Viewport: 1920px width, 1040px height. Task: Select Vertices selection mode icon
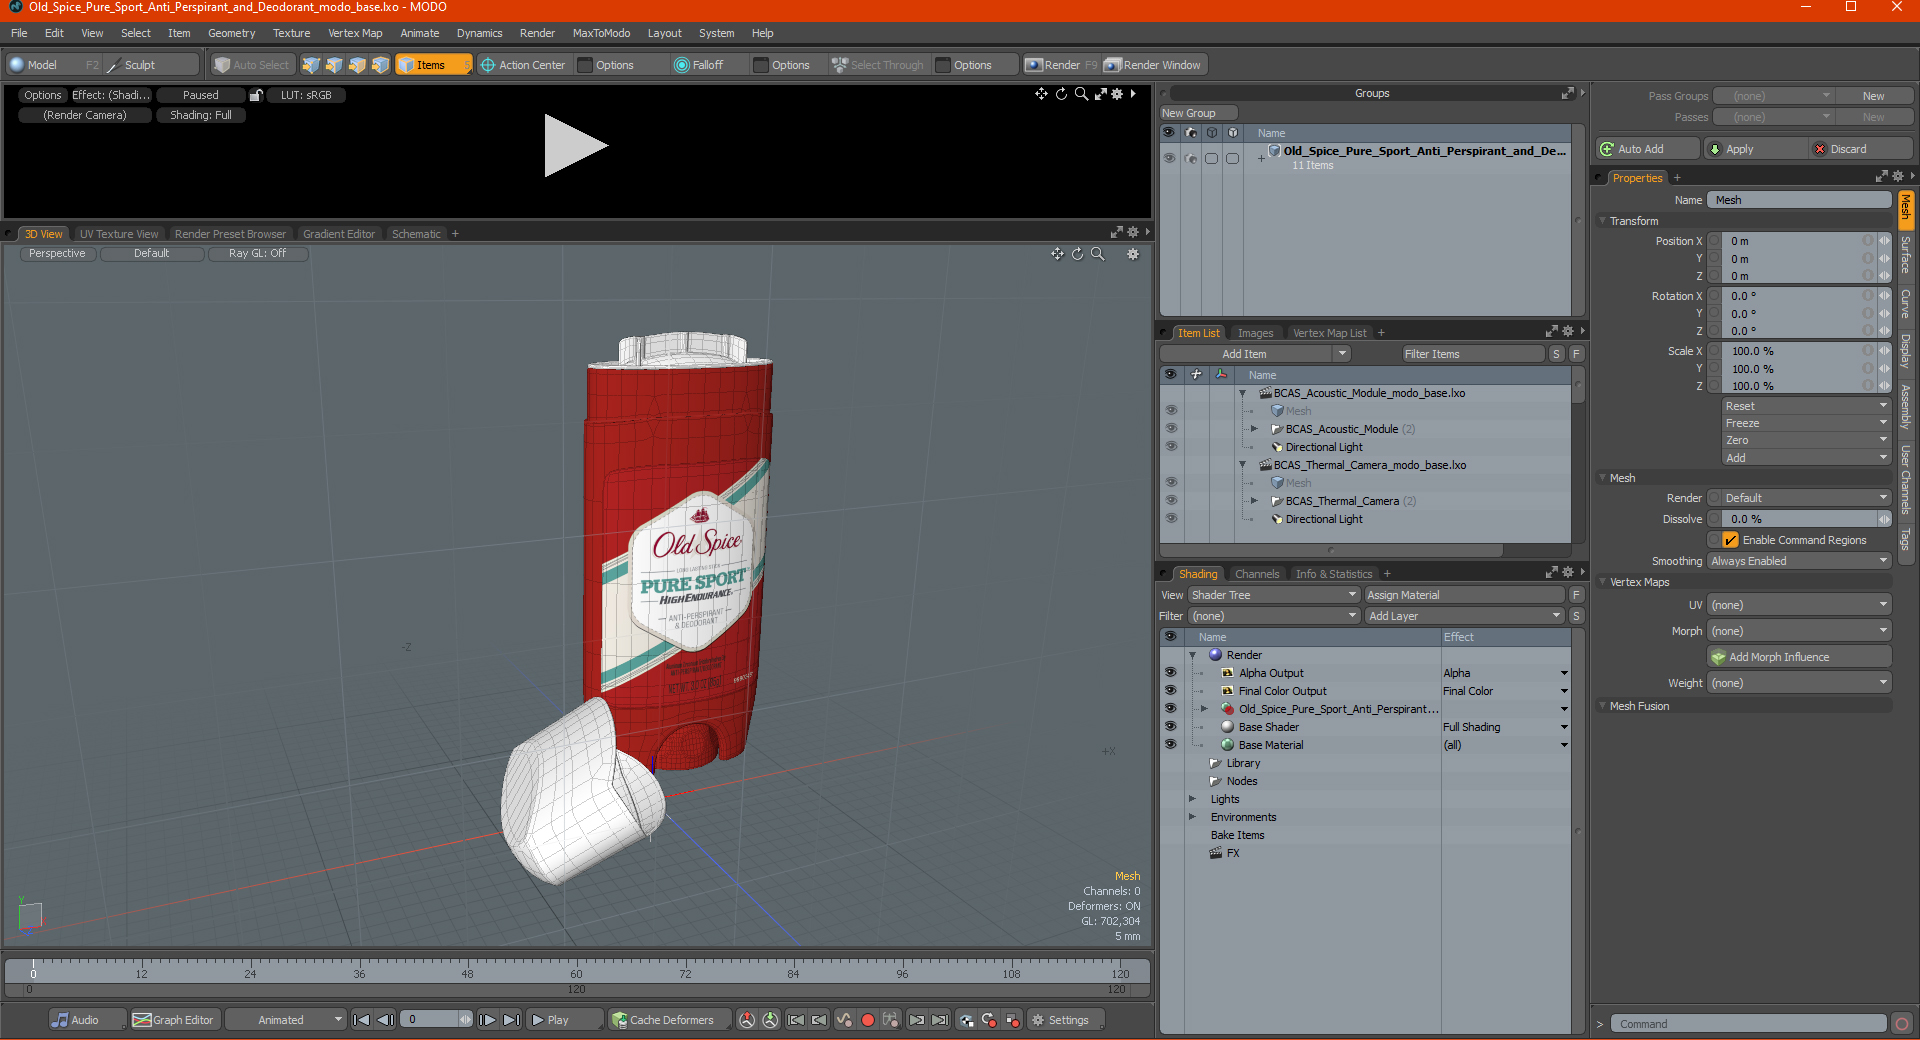coord(311,65)
